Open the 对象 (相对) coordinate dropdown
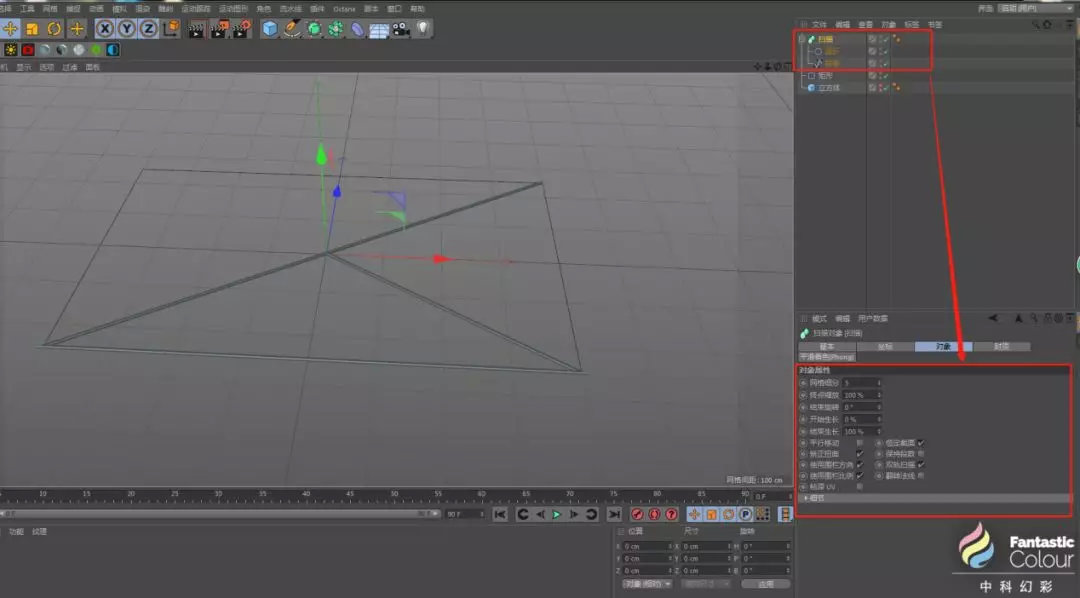The image size is (1080, 598). 646,584
